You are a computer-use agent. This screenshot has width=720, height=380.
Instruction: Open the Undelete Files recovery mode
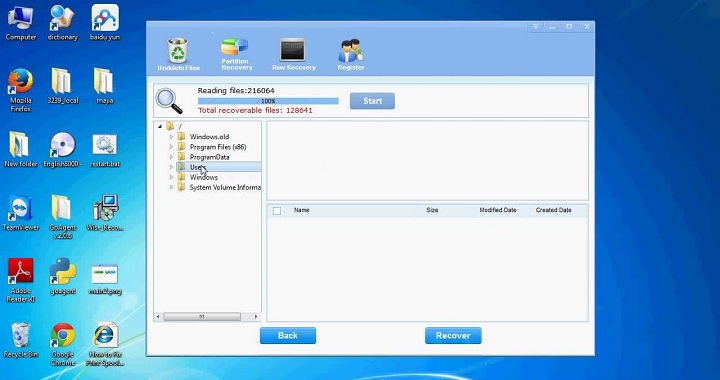(178, 54)
